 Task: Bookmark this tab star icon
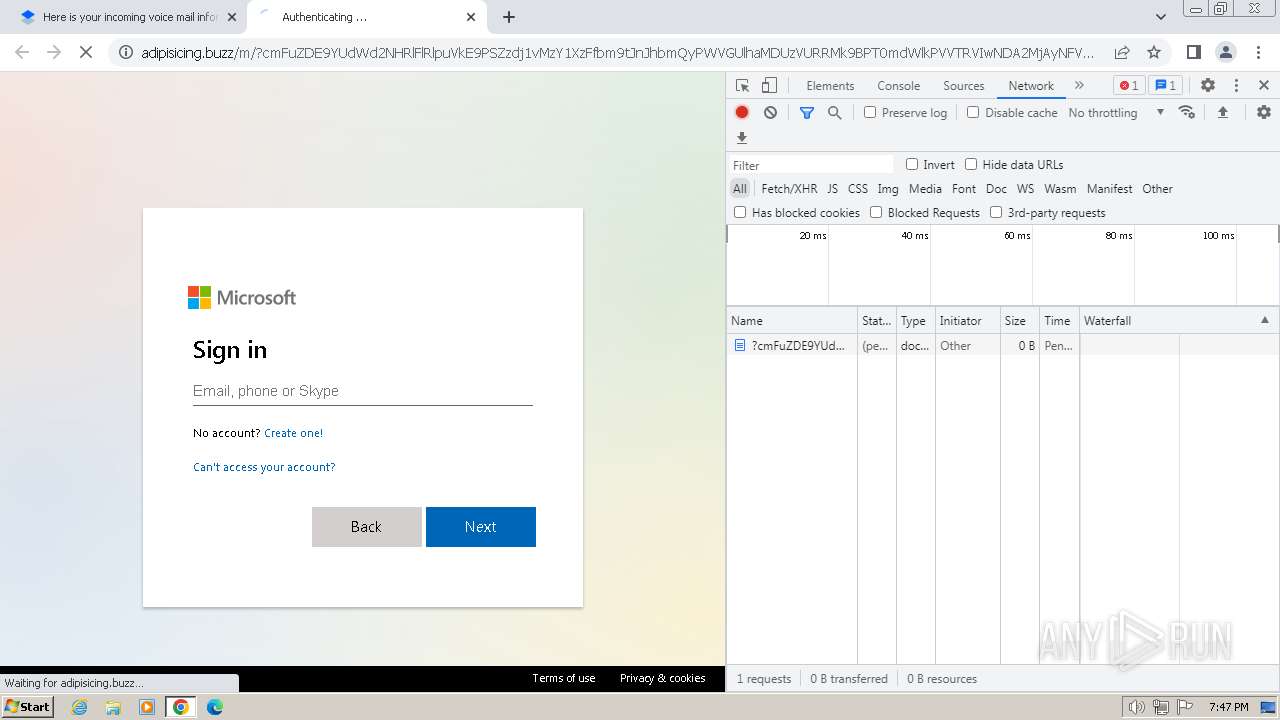(1154, 52)
